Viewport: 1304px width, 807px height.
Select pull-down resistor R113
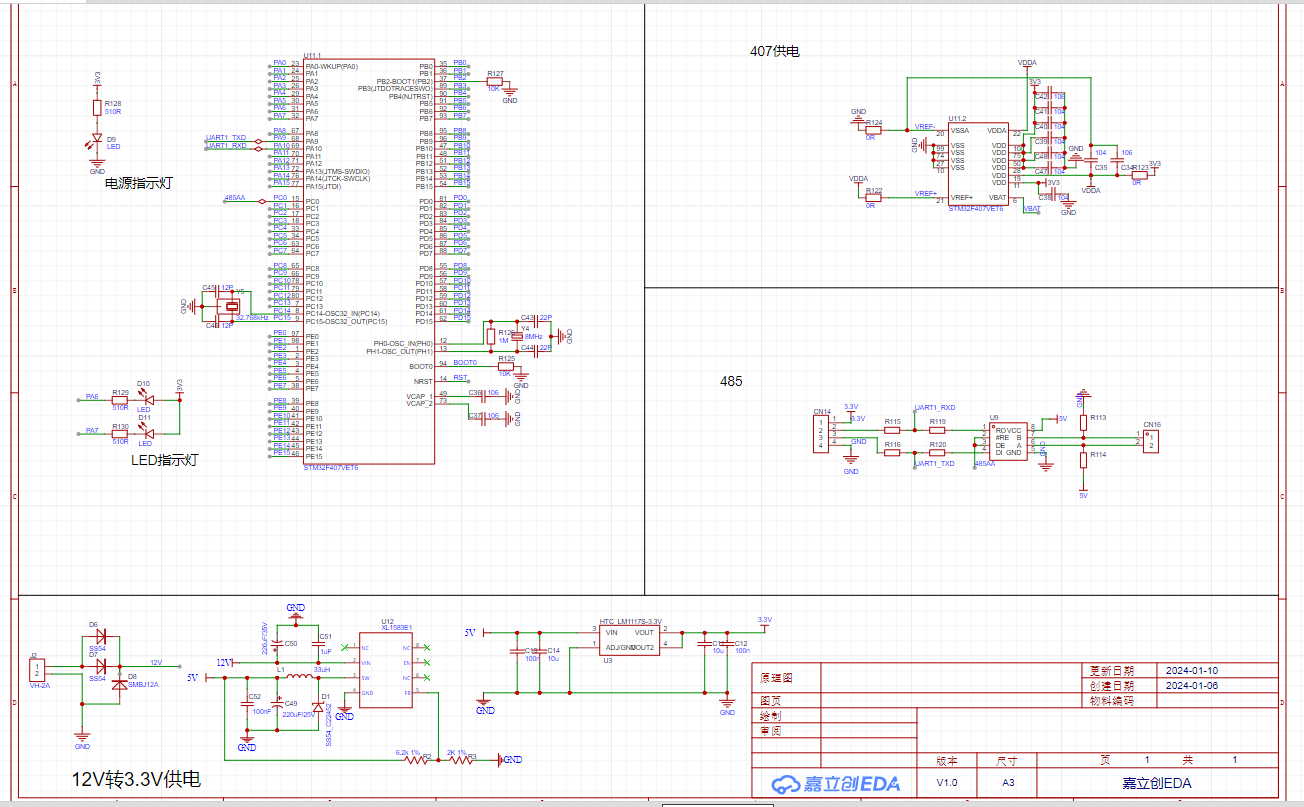click(x=1083, y=422)
